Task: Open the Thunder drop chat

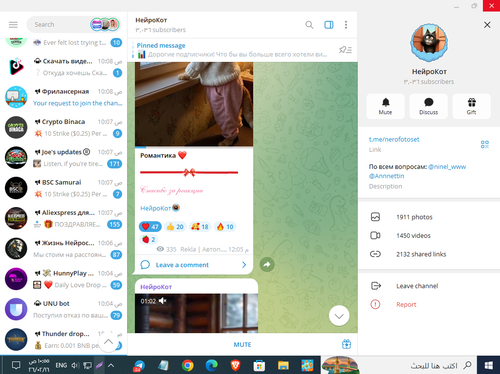Action: (63, 340)
